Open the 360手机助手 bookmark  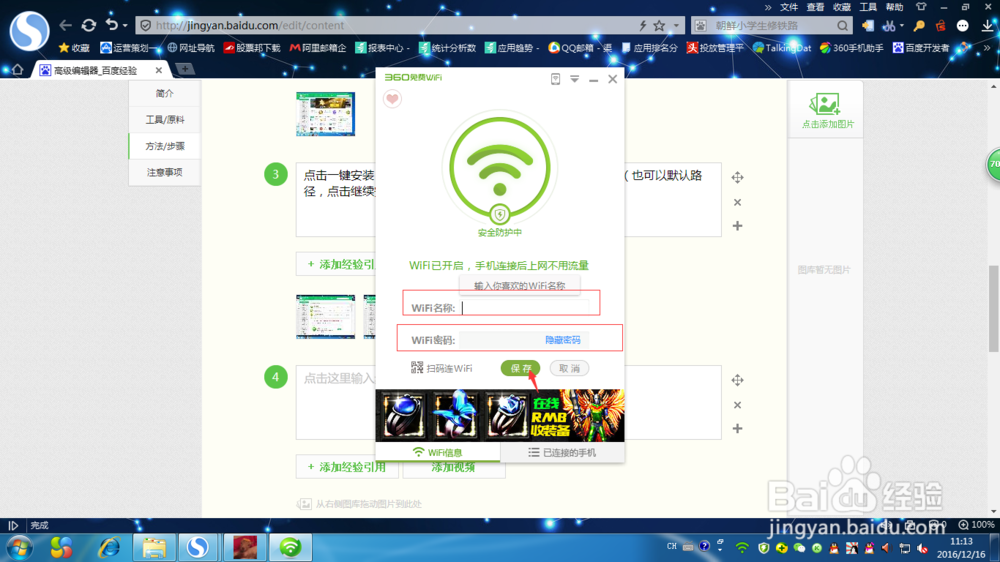pos(851,48)
